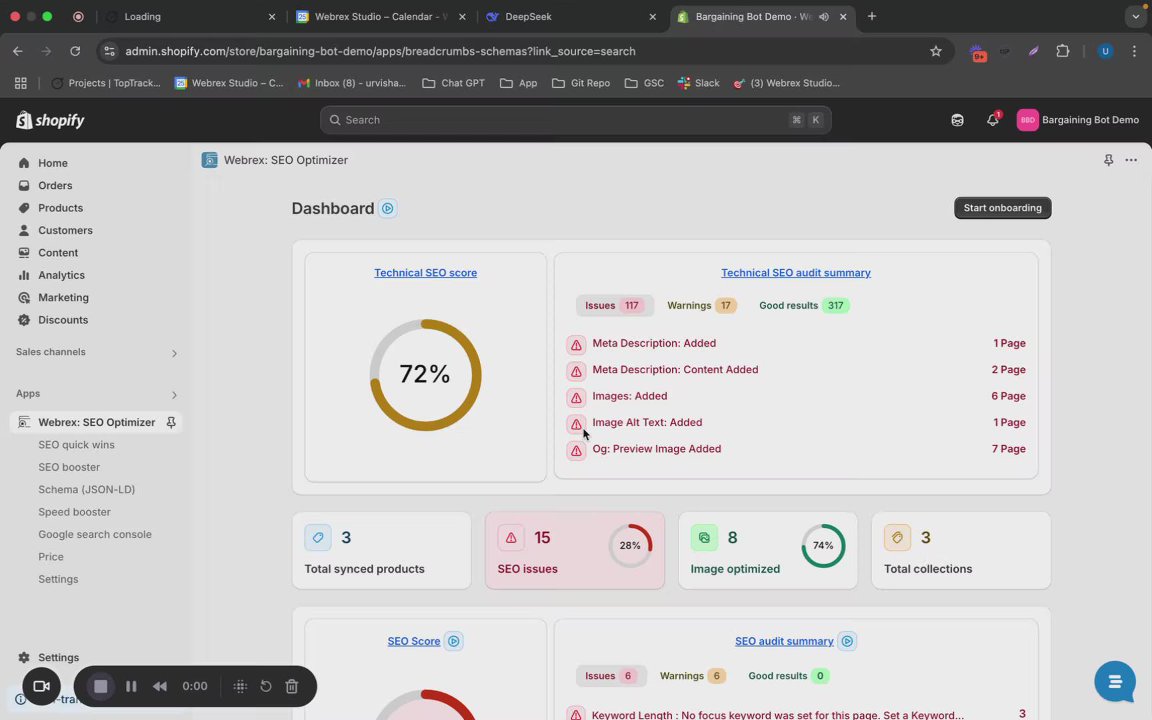Pin the app using the header pin icon
Viewport: 1152px width, 720px height.
pos(1109,160)
